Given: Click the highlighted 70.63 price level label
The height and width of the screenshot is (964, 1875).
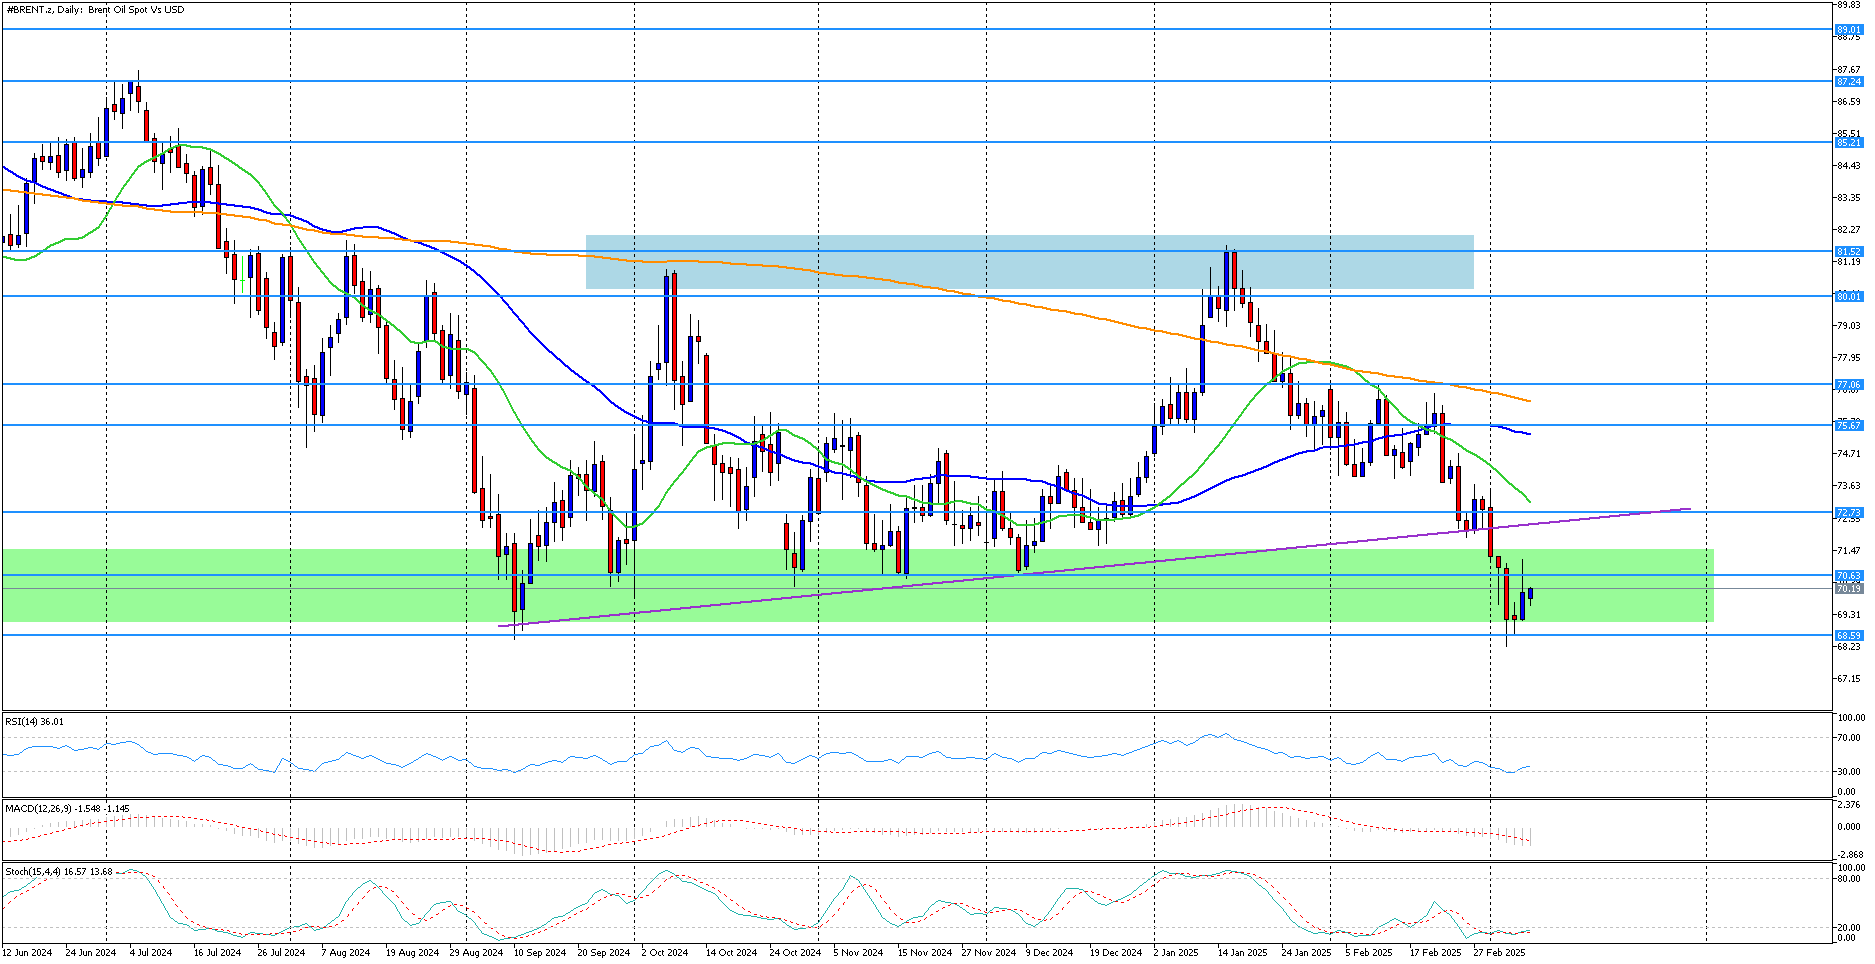Looking at the screenshot, I should click(1849, 576).
